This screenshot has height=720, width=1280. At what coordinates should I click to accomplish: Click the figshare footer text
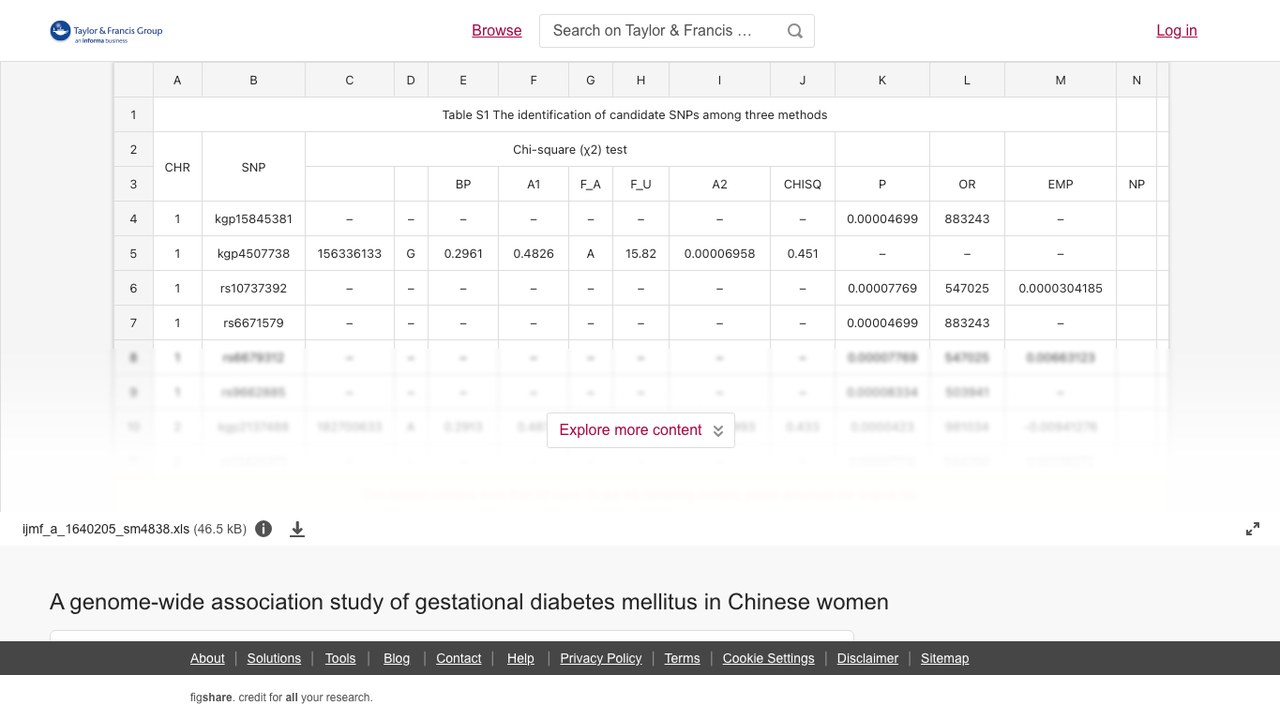[x=281, y=697]
